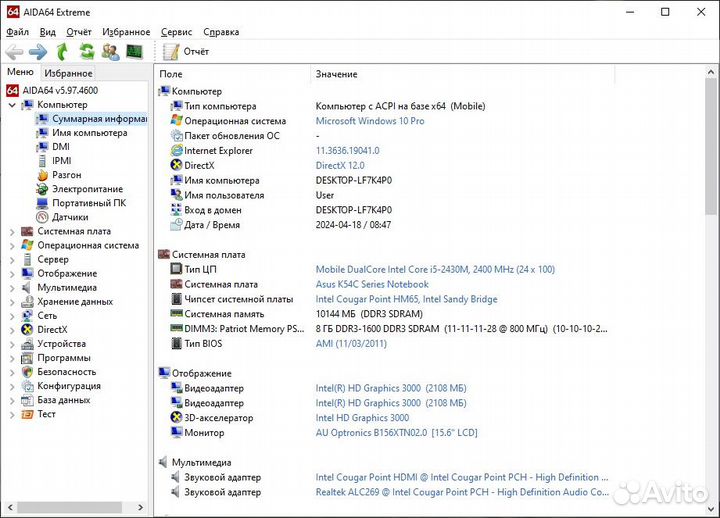This screenshot has width=720, height=518.
Task: Open the Asus K54C Series Notebook link
Action: pos(371,284)
